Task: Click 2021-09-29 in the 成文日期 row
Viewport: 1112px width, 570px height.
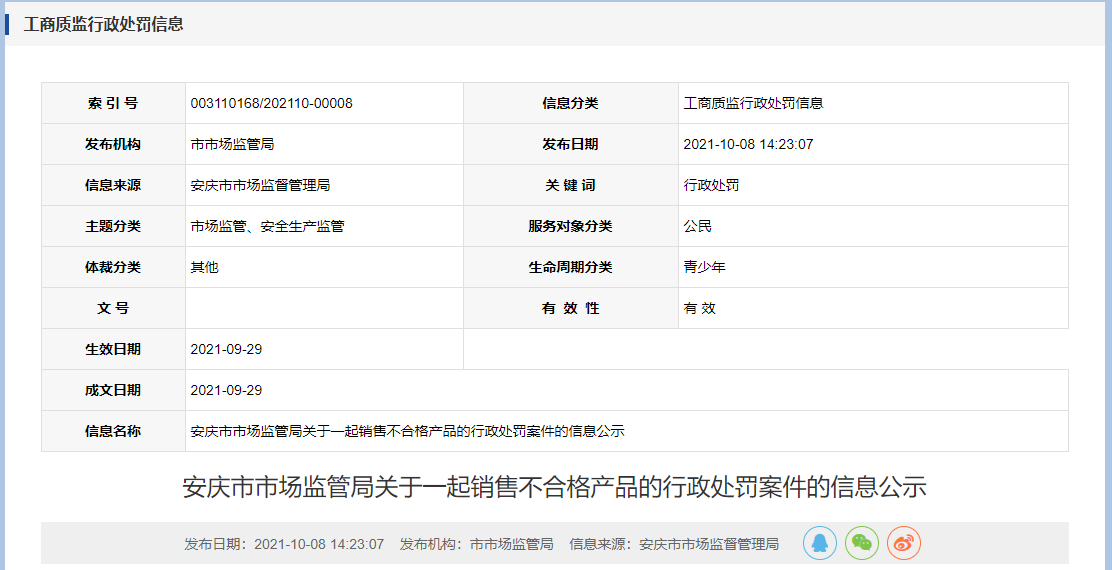Action: tap(227, 391)
